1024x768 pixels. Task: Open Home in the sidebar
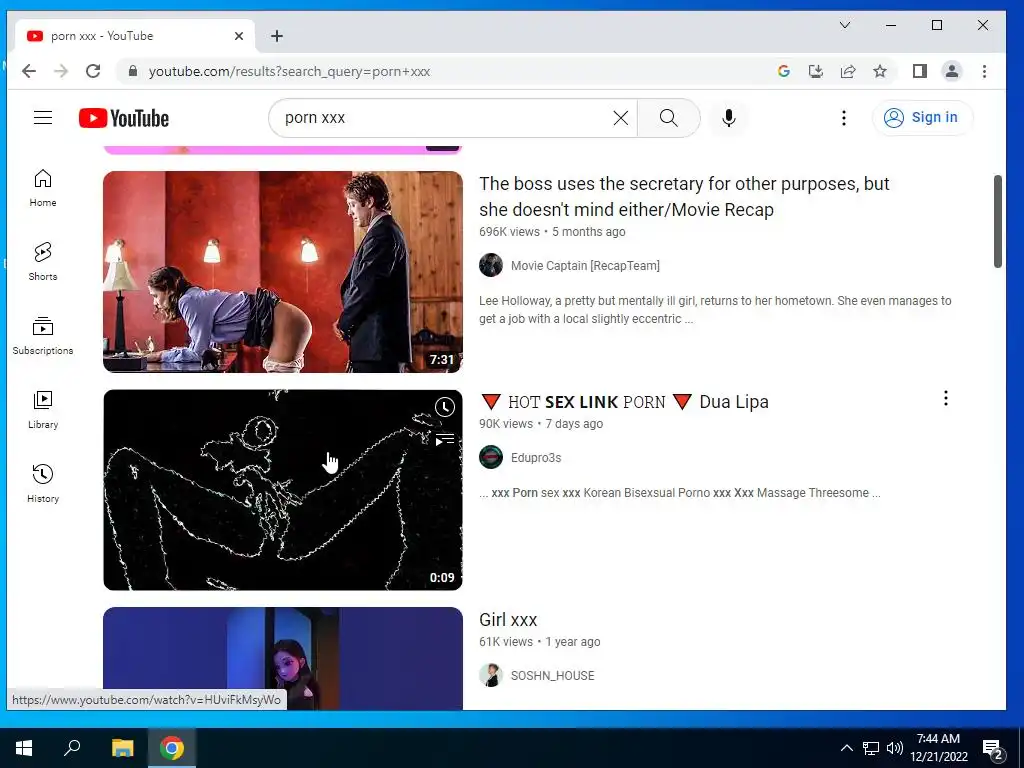pos(42,188)
